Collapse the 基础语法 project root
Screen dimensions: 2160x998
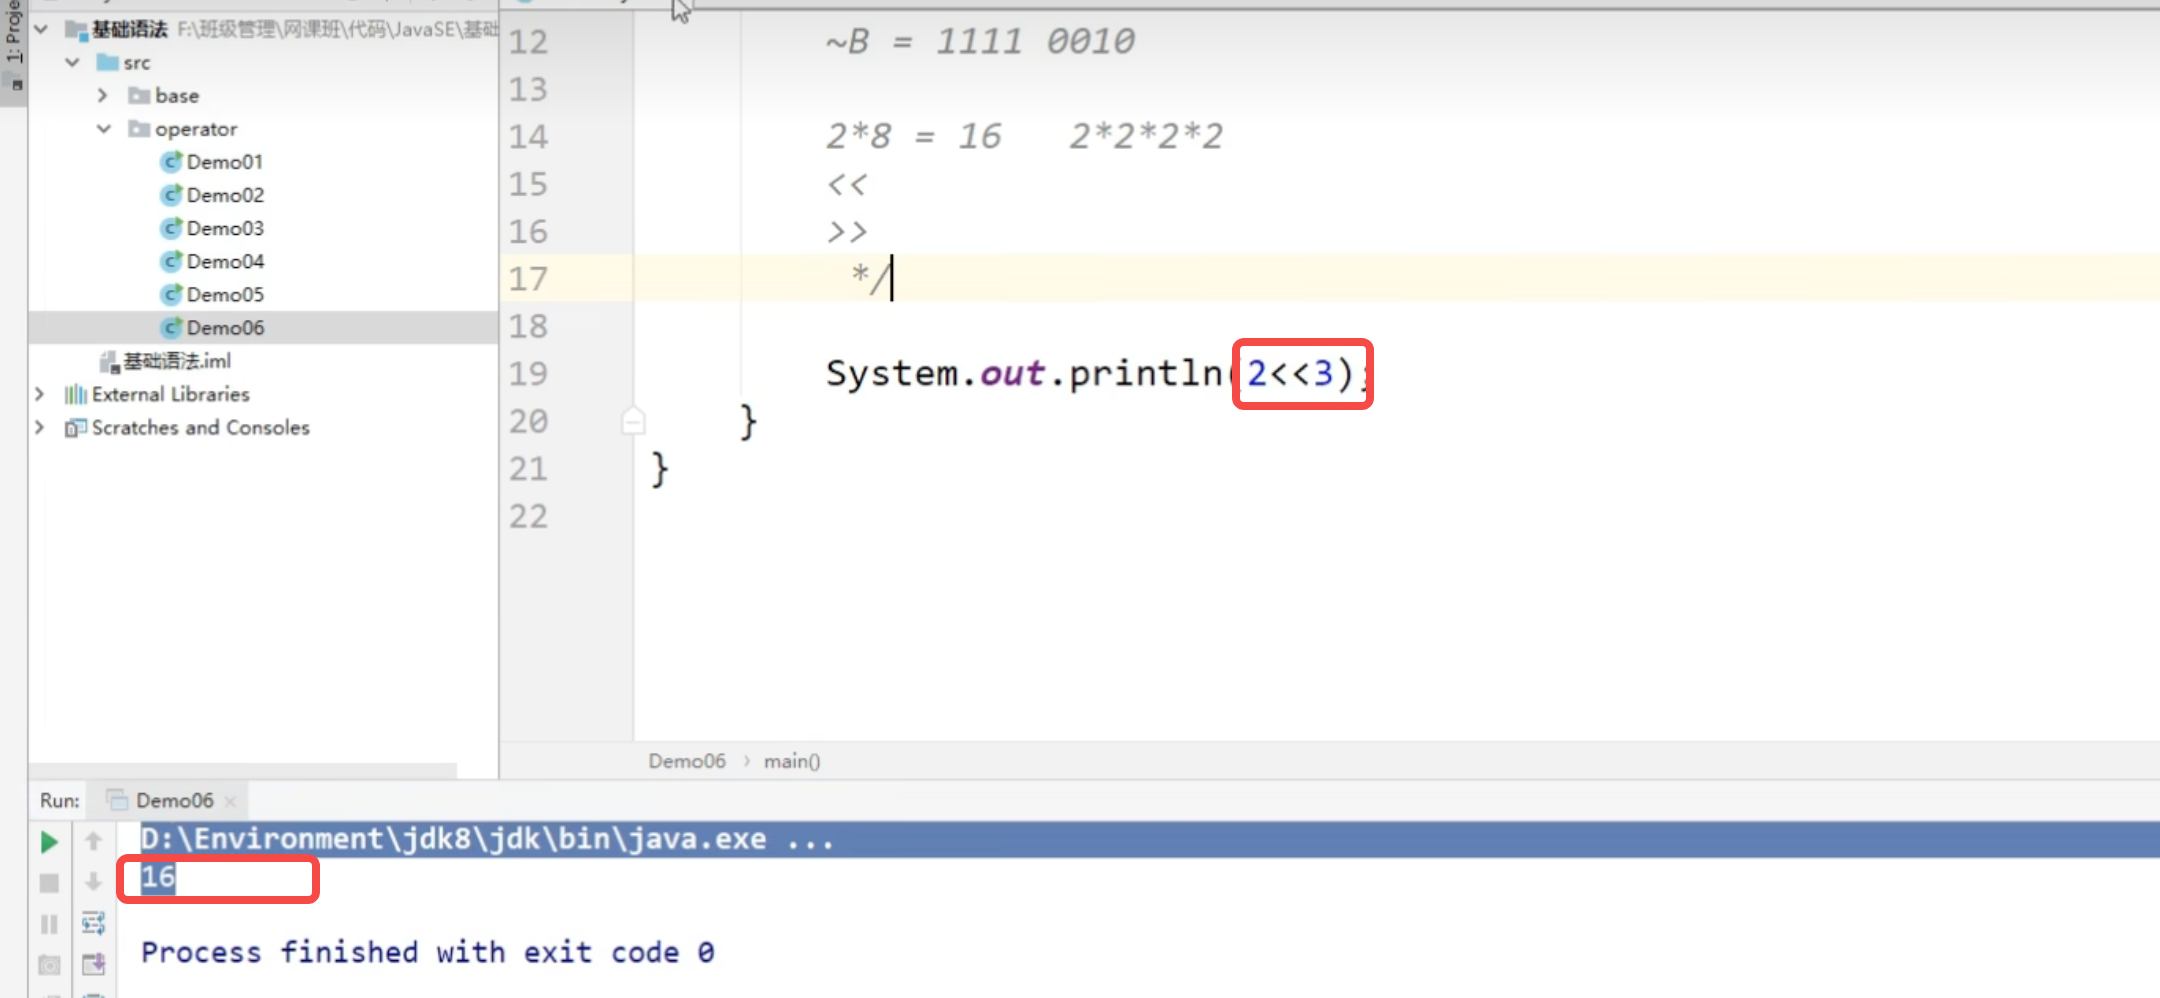tap(41, 29)
